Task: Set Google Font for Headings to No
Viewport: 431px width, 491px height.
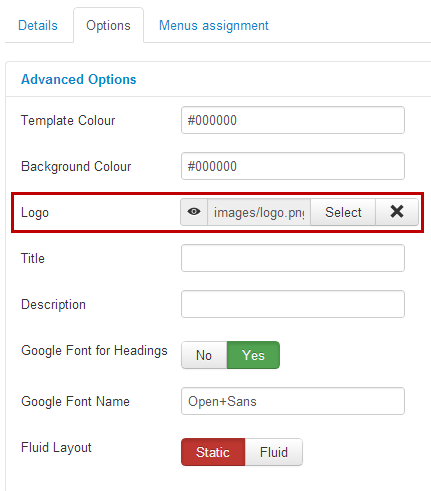Action: tap(204, 355)
